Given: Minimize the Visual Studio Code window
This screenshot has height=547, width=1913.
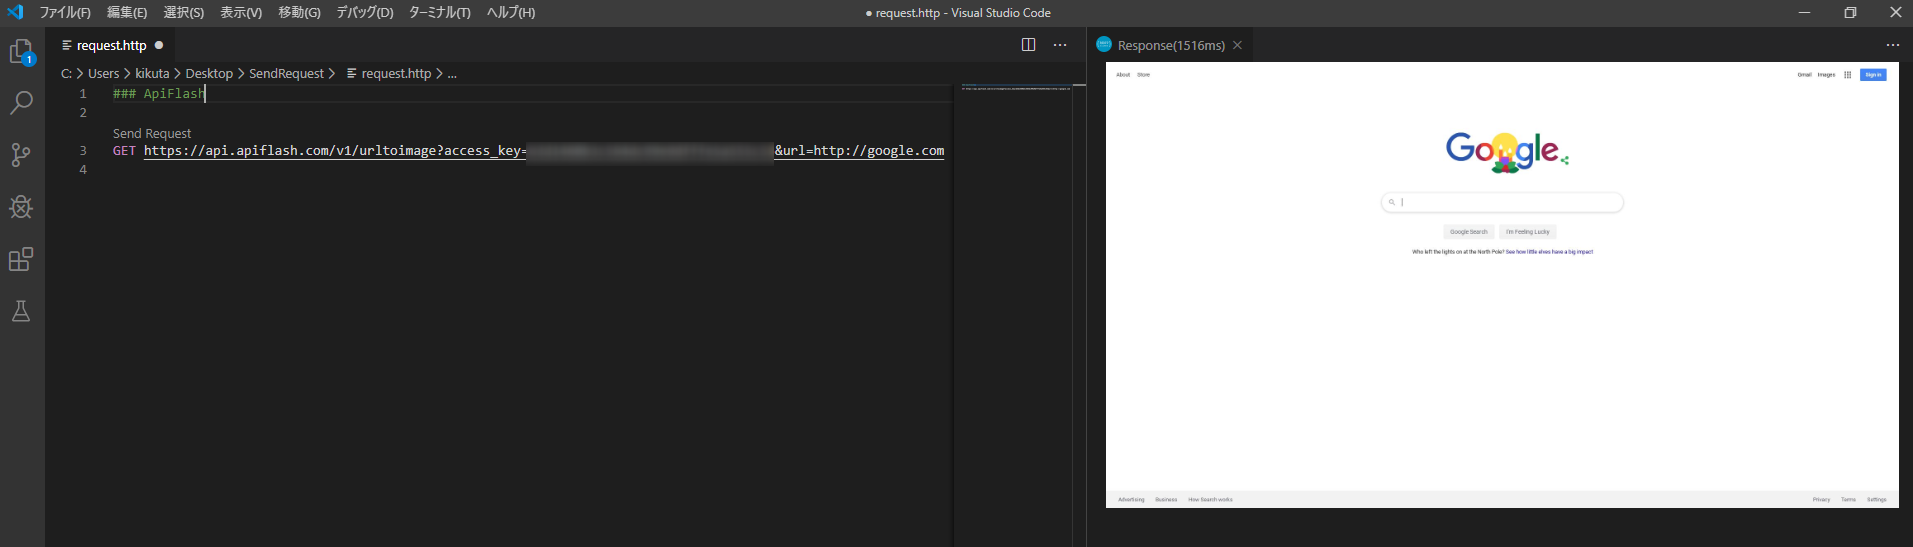Looking at the screenshot, I should pos(1804,13).
